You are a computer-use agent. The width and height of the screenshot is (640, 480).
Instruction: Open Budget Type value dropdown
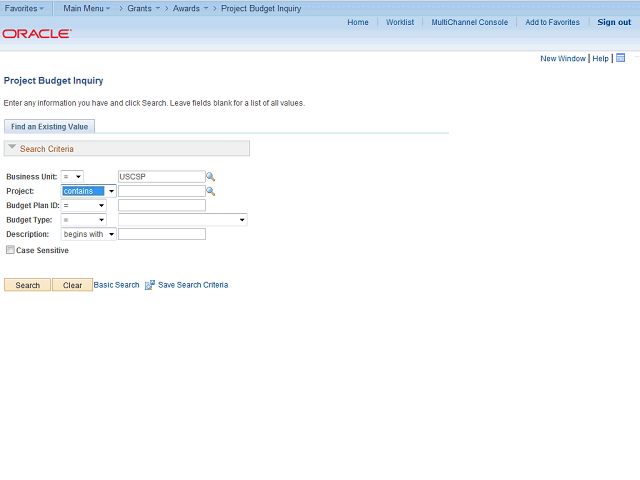click(x=182, y=220)
